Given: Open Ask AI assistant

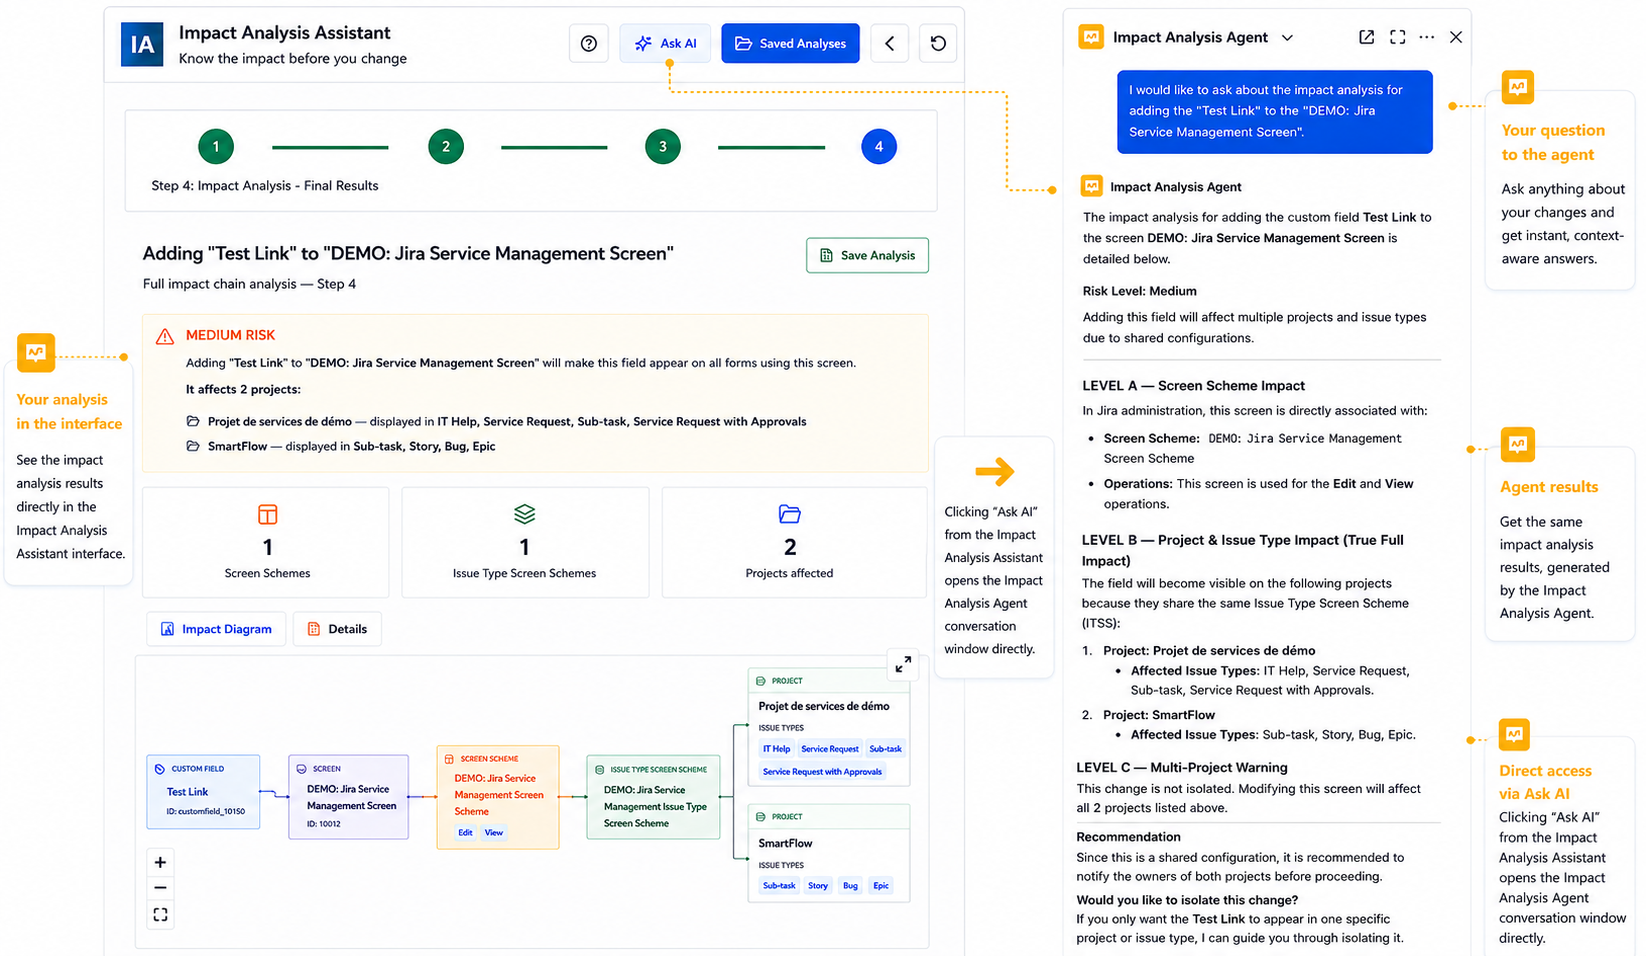Looking at the screenshot, I should pos(665,43).
